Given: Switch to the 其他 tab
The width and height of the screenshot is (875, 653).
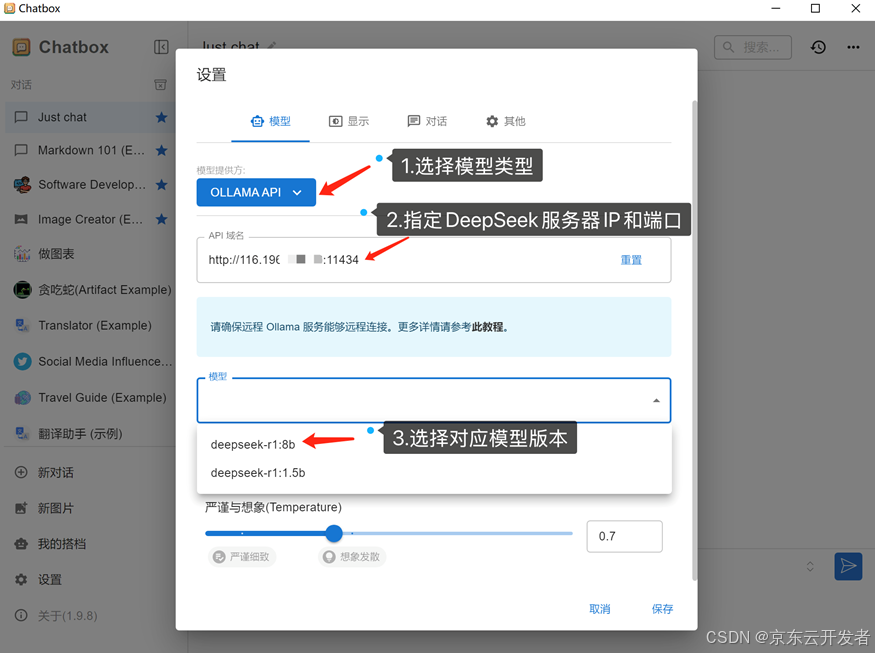Looking at the screenshot, I should click(506, 122).
